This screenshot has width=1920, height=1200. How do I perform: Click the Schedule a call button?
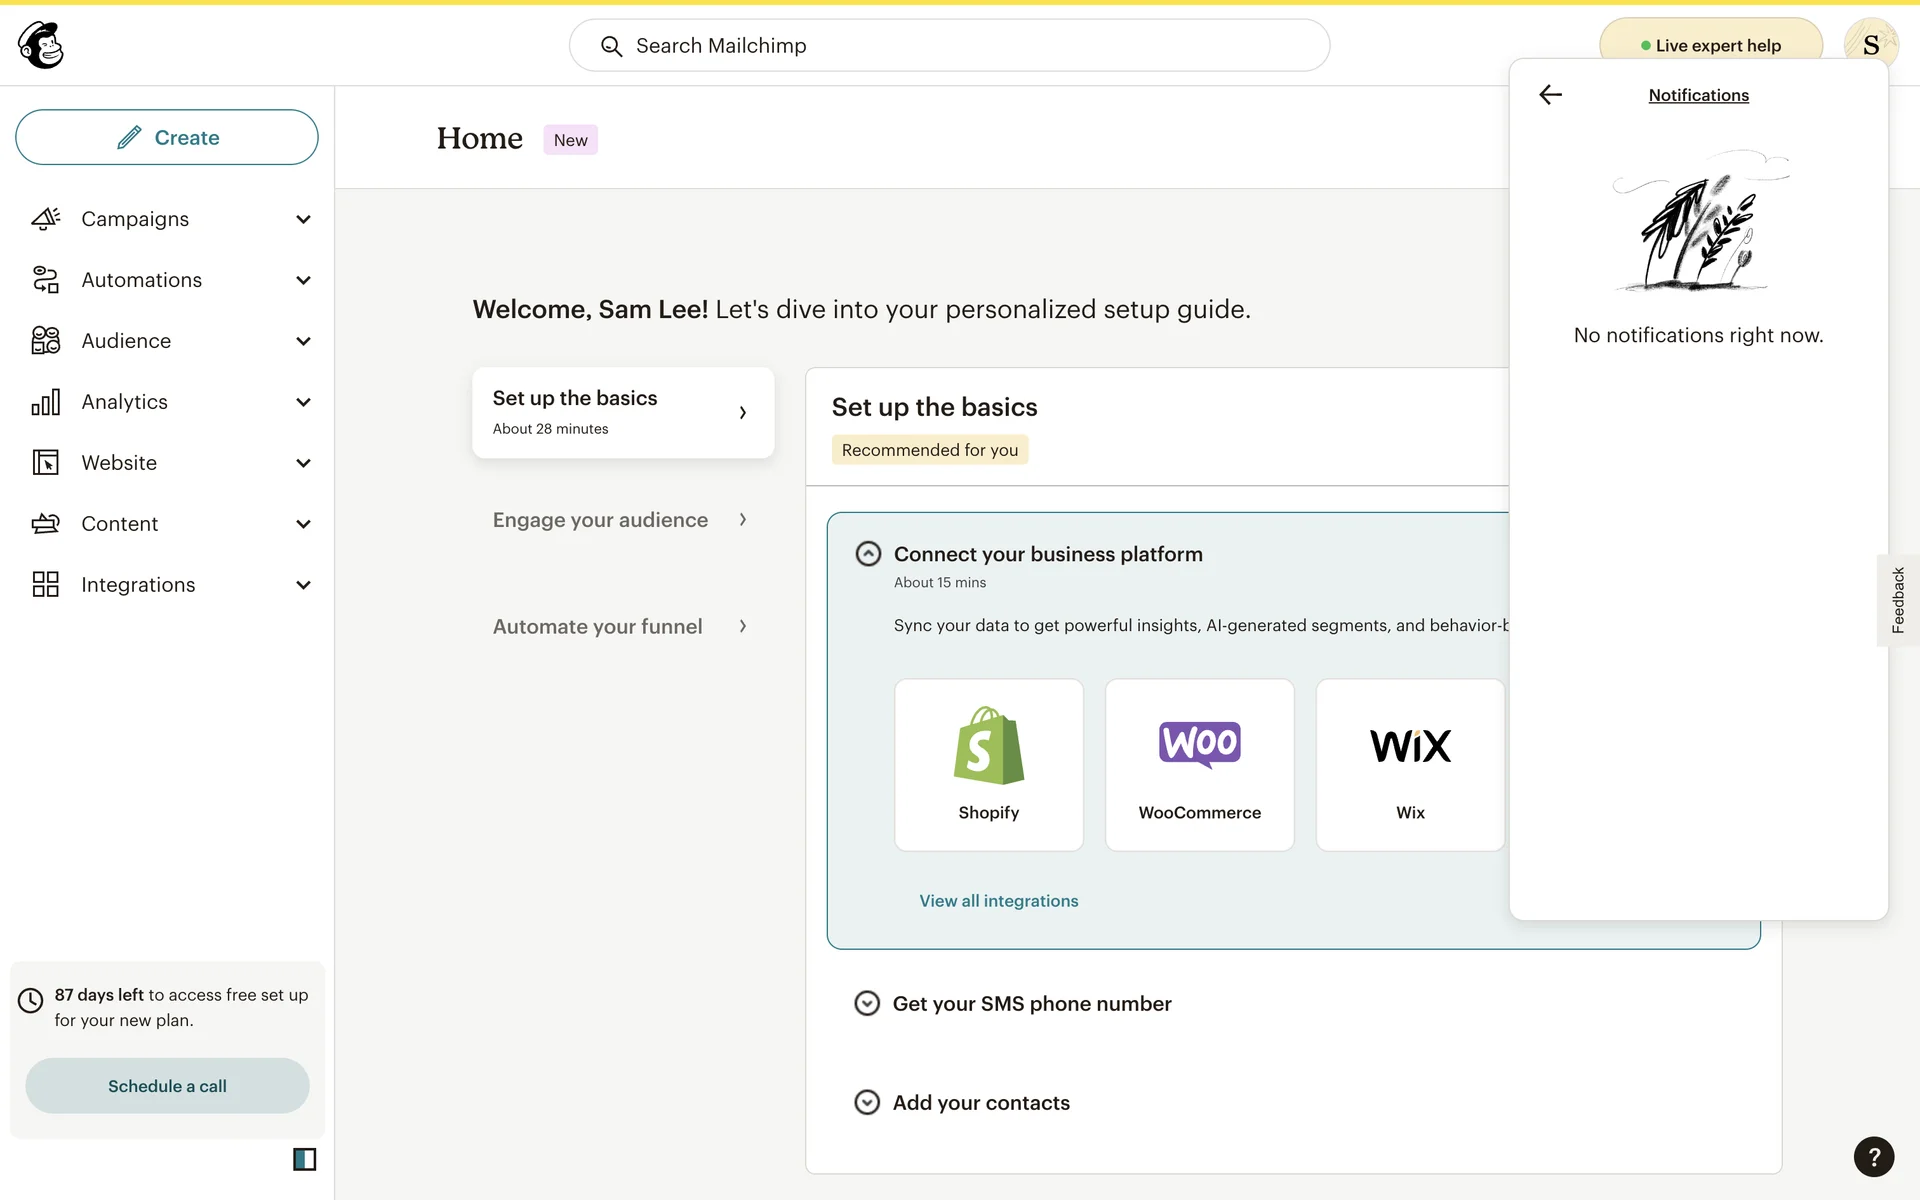coord(167,1086)
